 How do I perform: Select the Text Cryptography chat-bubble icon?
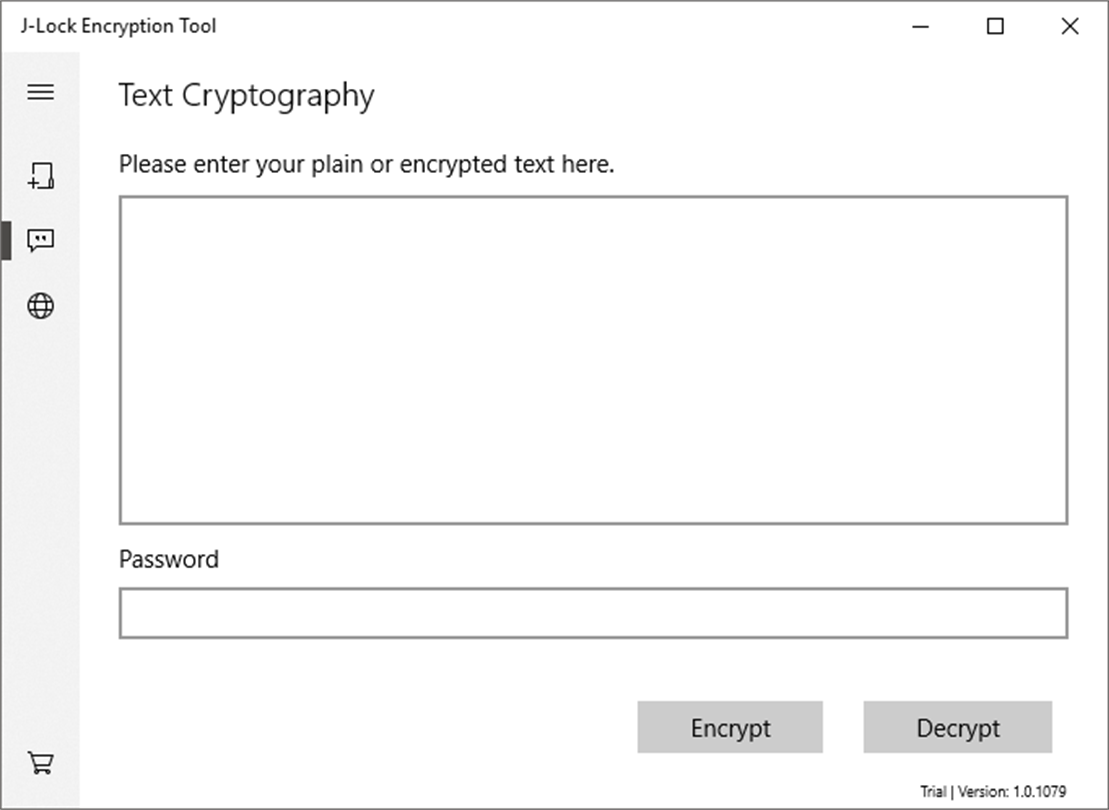click(x=40, y=240)
